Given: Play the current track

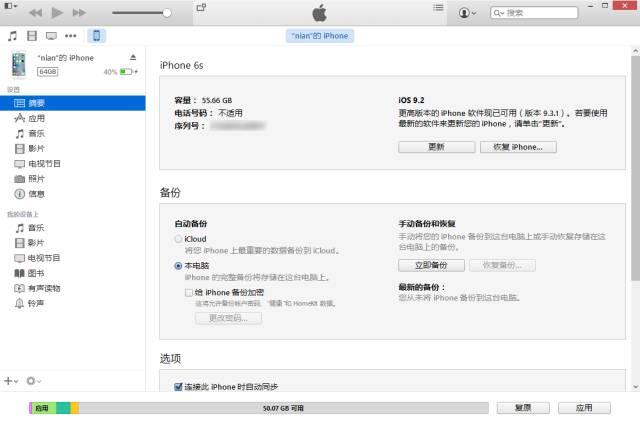Looking at the screenshot, I should point(57,13).
